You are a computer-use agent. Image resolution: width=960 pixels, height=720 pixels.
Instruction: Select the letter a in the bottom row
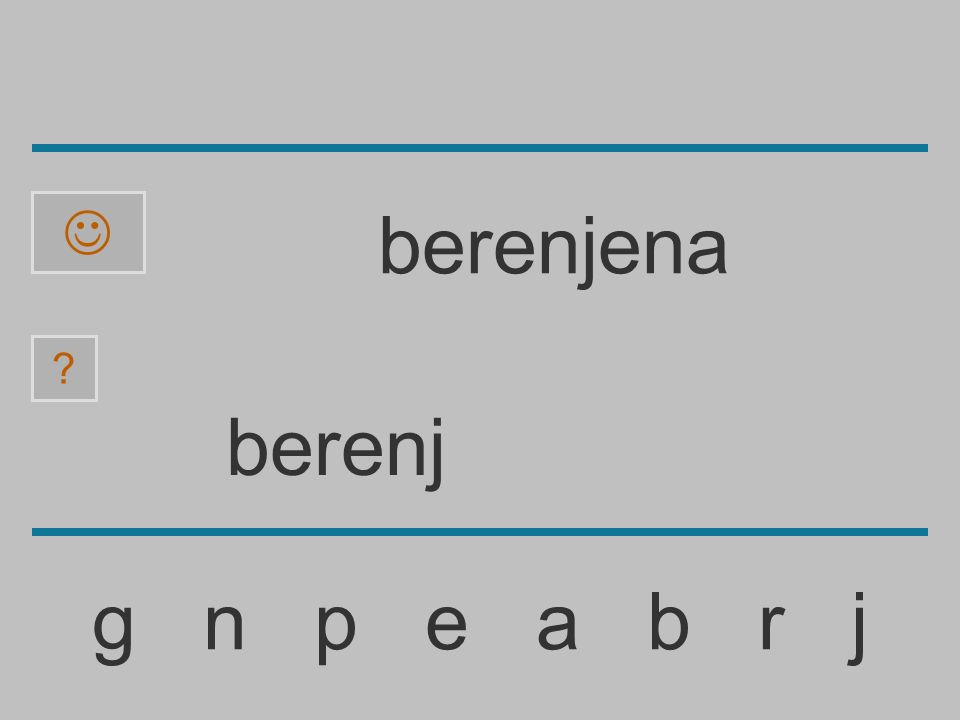557,626
